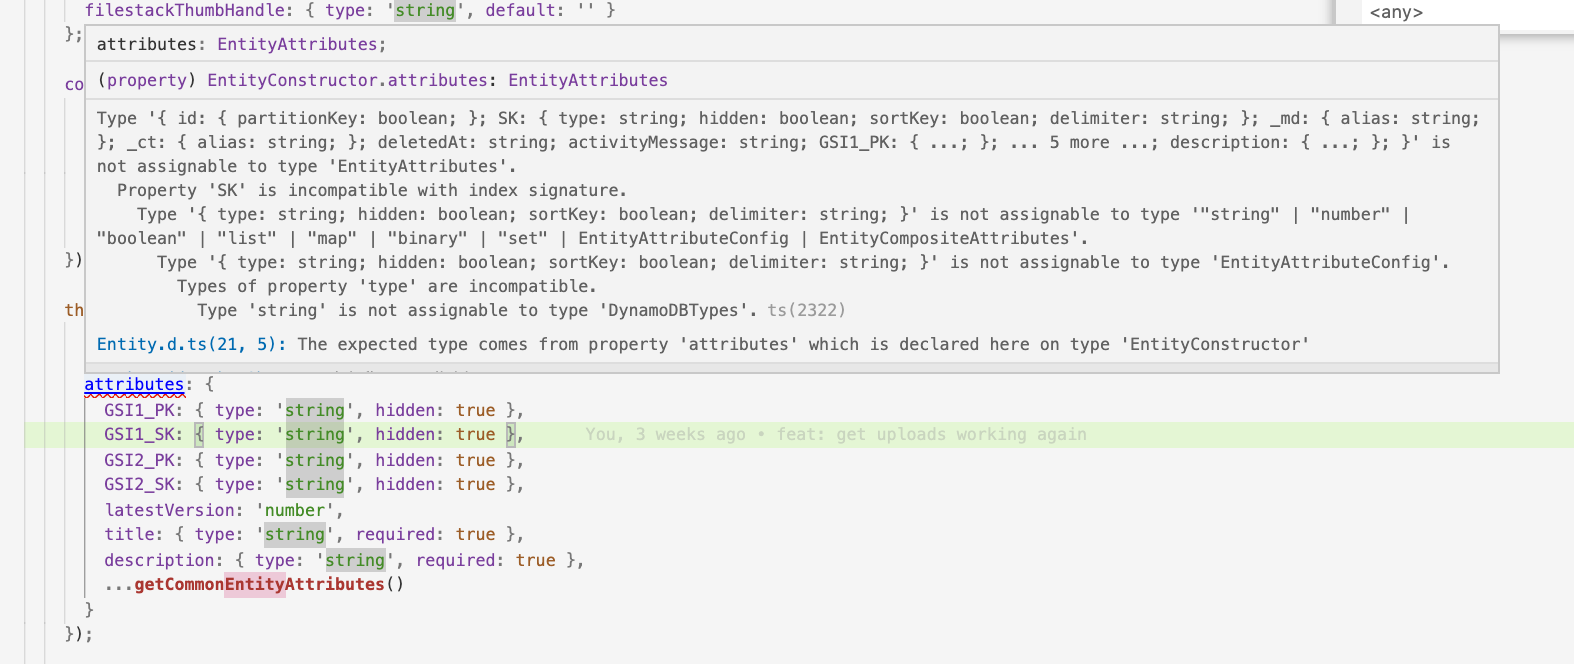The width and height of the screenshot is (1574, 664).
Task: Click the <any> text in the top-right panel
Action: point(1396,12)
